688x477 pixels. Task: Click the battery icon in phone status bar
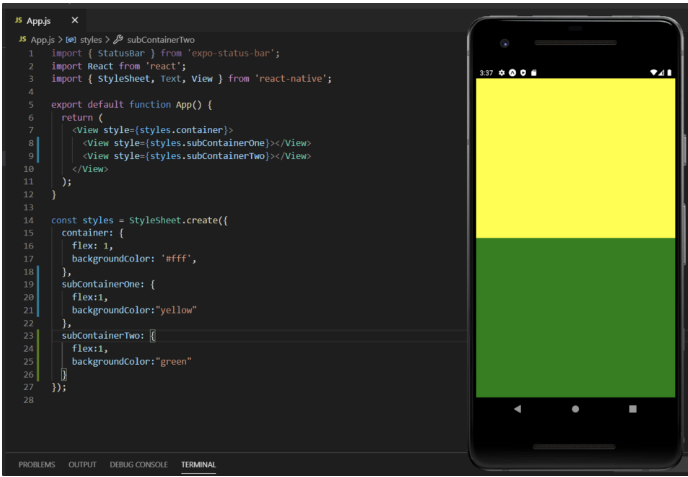coord(669,73)
